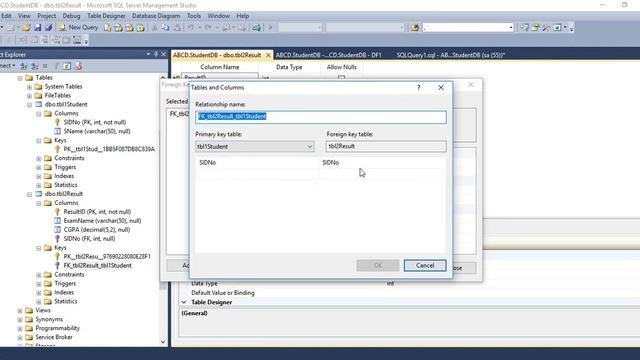640x360 pixels.
Task: Expand the System Tables folder
Action: pos(29,87)
